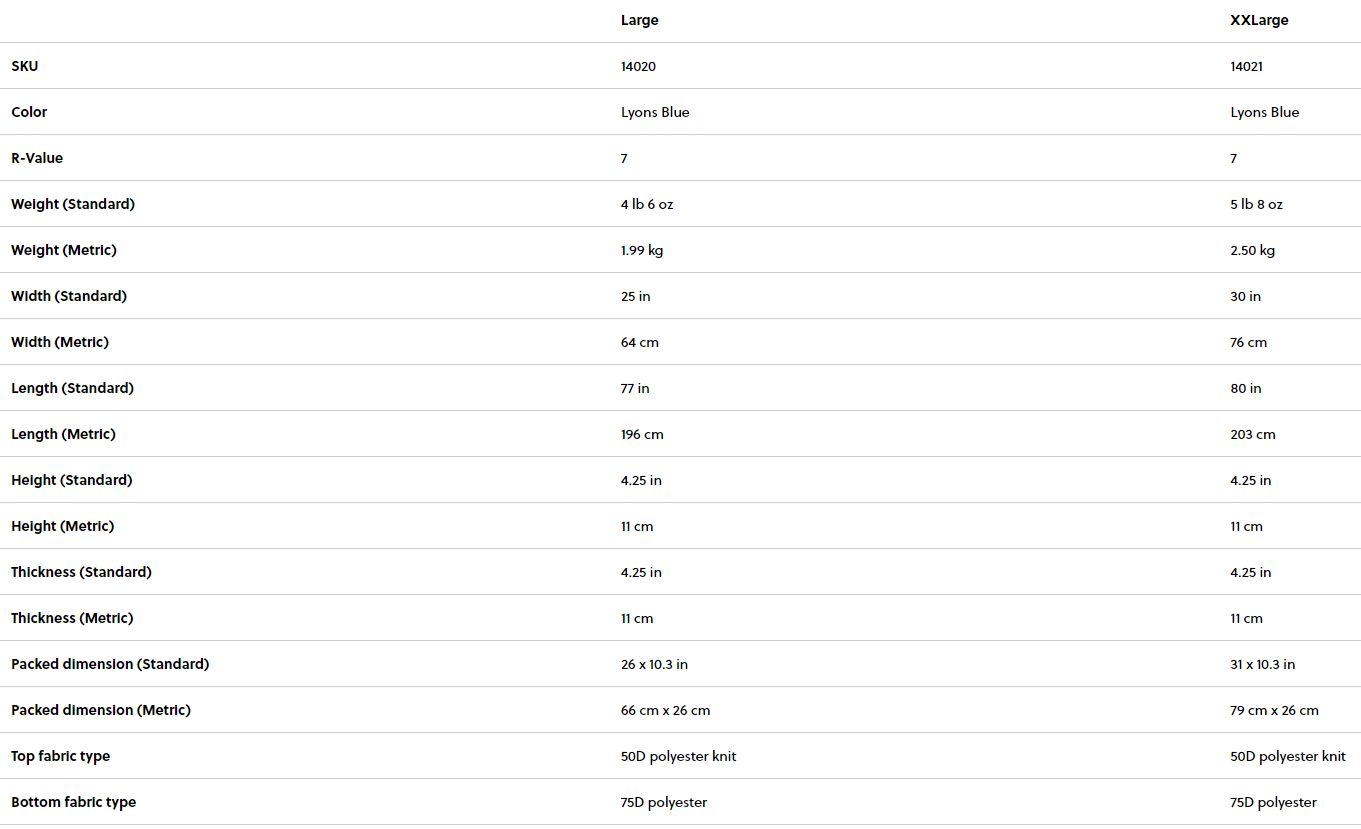Screen dimensions: 1361x829
Task: Select the SKU row label
Action: pyautogui.click(x=25, y=66)
